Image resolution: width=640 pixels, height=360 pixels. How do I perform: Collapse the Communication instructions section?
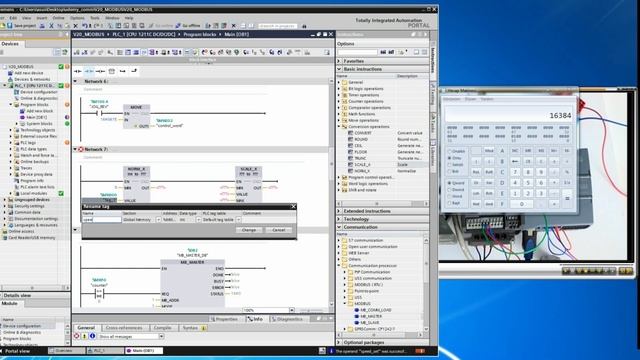(x=339, y=227)
